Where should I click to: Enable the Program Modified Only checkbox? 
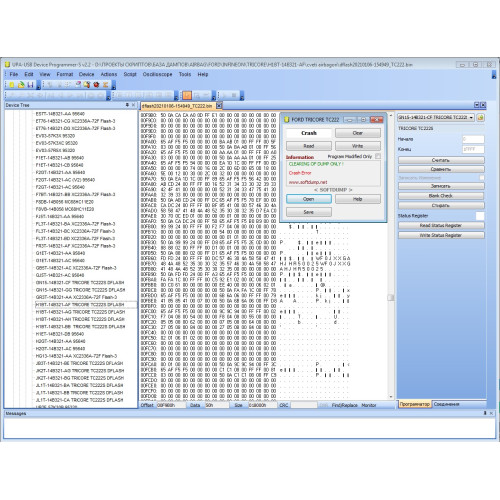[378, 156]
